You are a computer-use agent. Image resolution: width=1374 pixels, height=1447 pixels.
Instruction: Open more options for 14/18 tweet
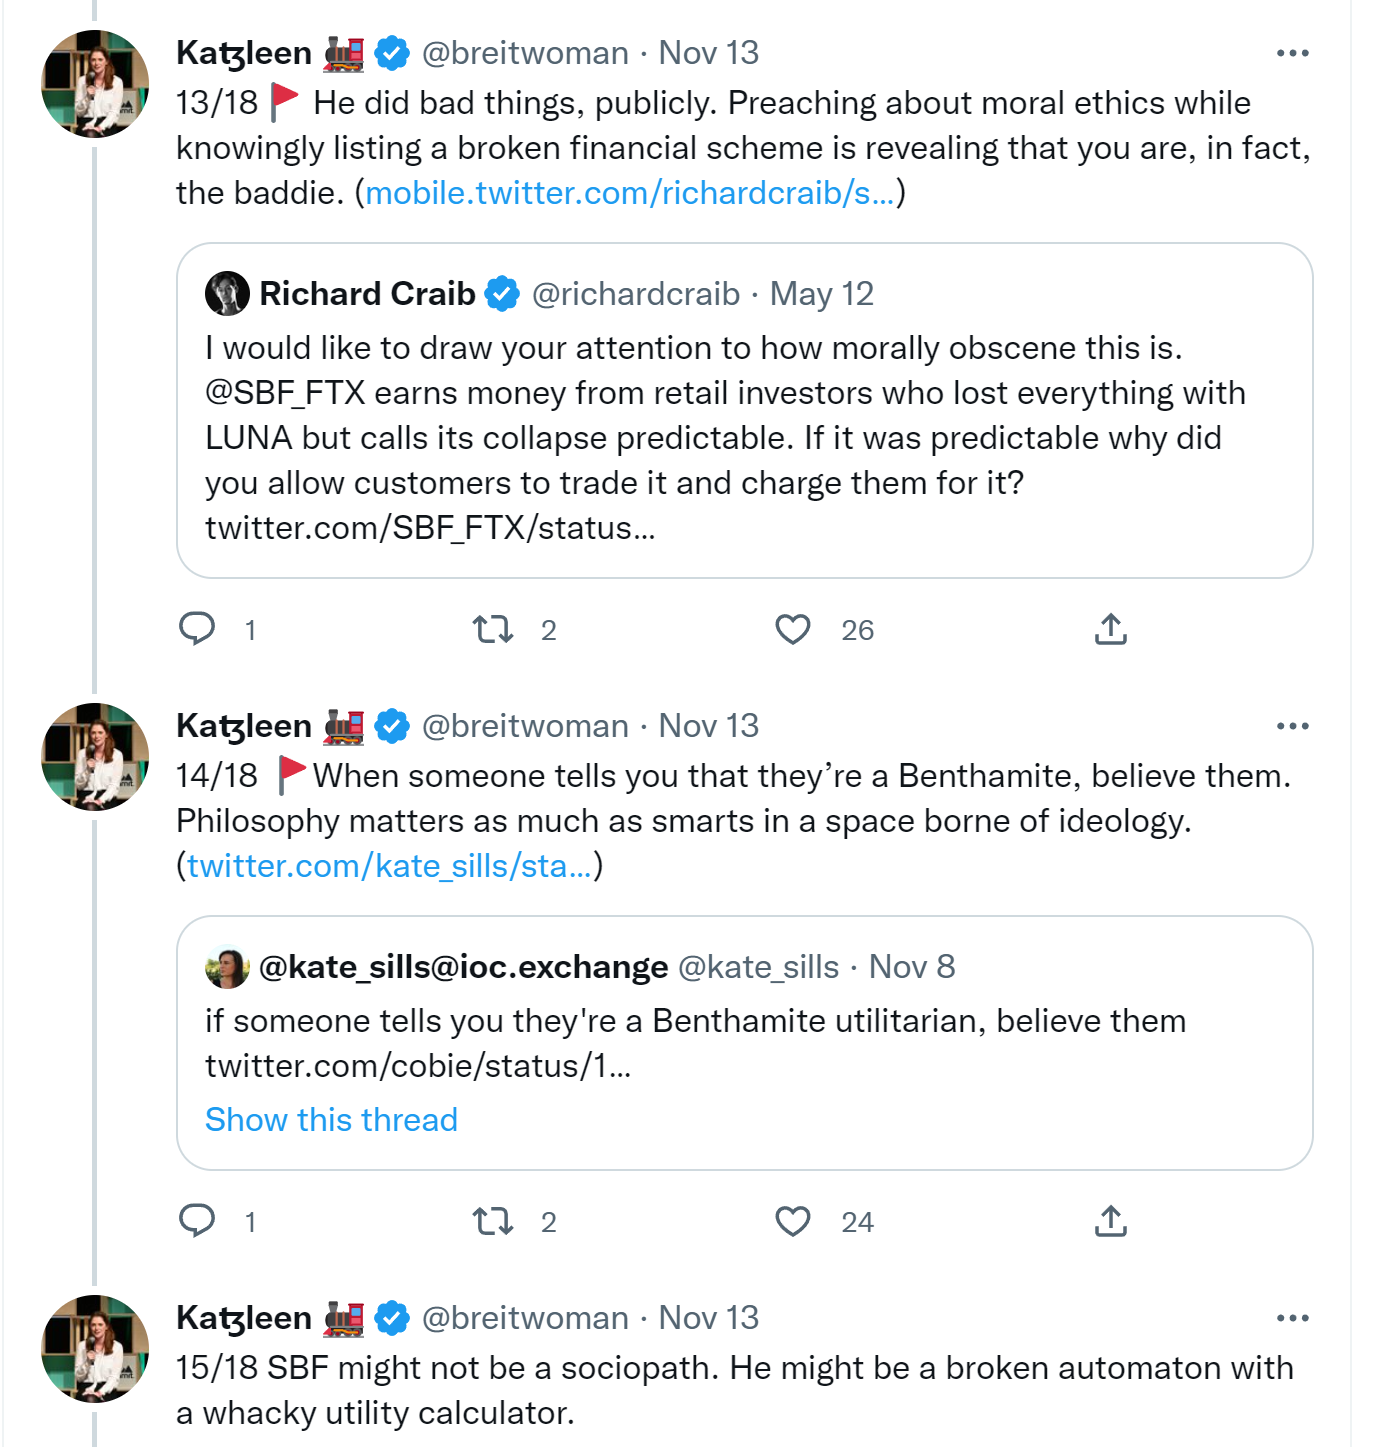click(1292, 726)
